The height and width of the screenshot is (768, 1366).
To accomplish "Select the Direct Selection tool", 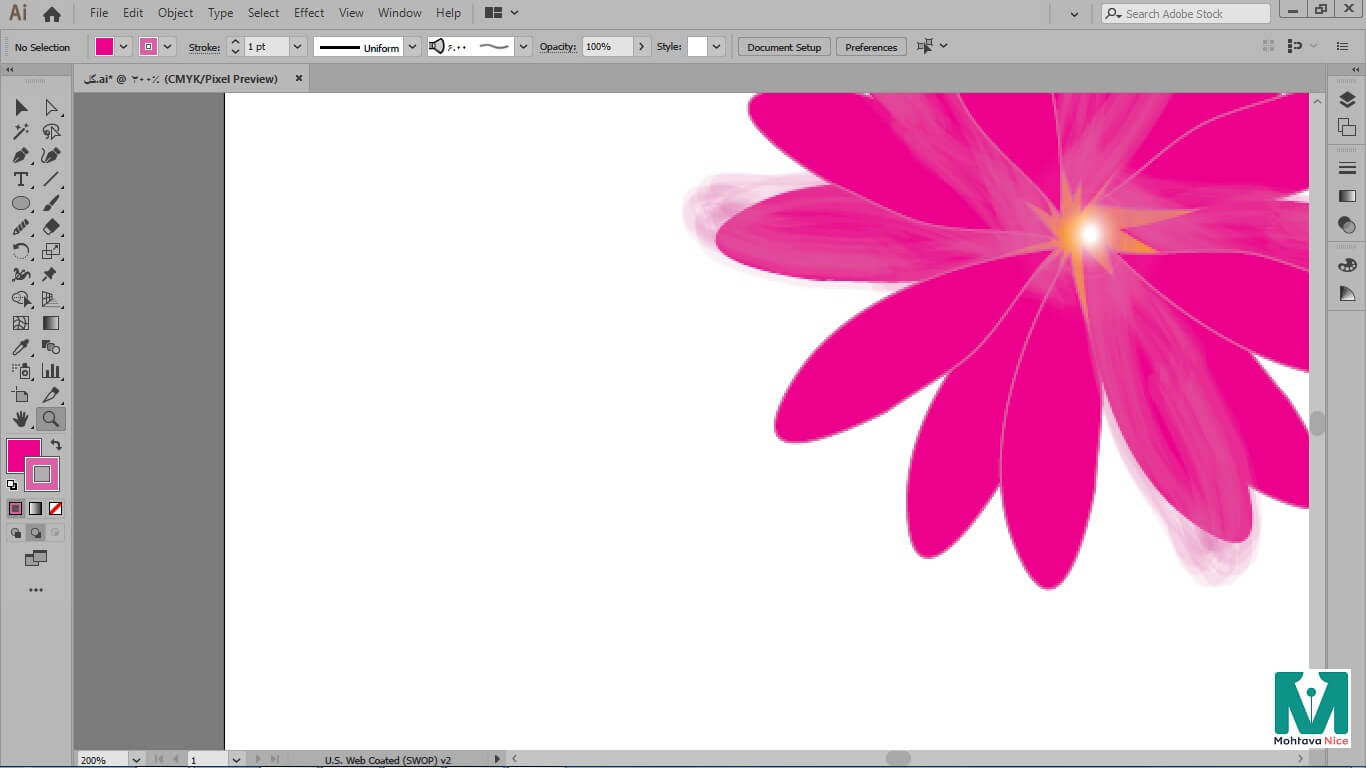I will coord(51,108).
